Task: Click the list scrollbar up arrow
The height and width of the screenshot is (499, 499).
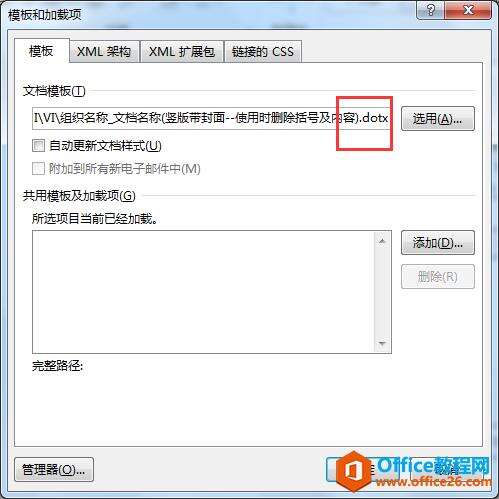Action: tap(382, 241)
